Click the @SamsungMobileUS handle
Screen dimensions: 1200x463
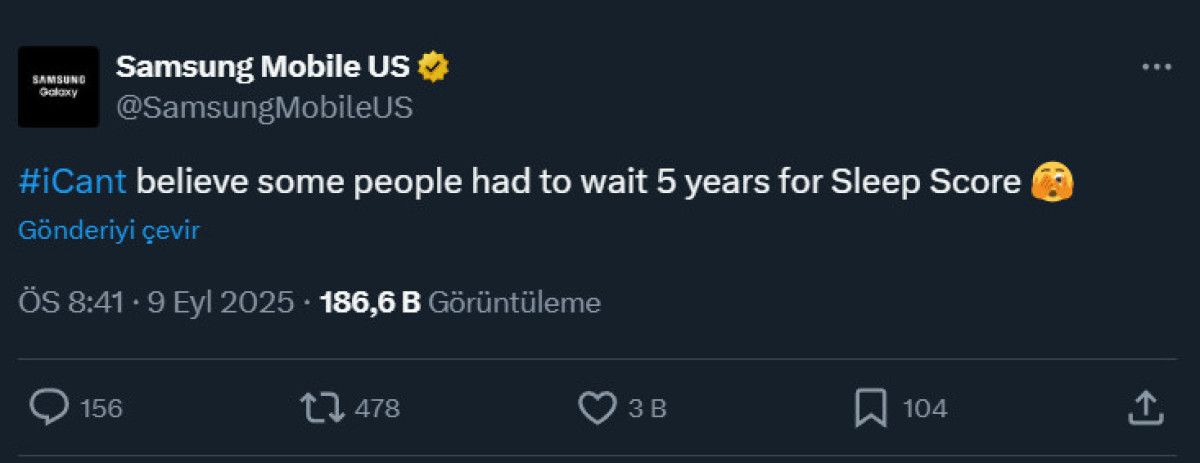click(x=264, y=107)
